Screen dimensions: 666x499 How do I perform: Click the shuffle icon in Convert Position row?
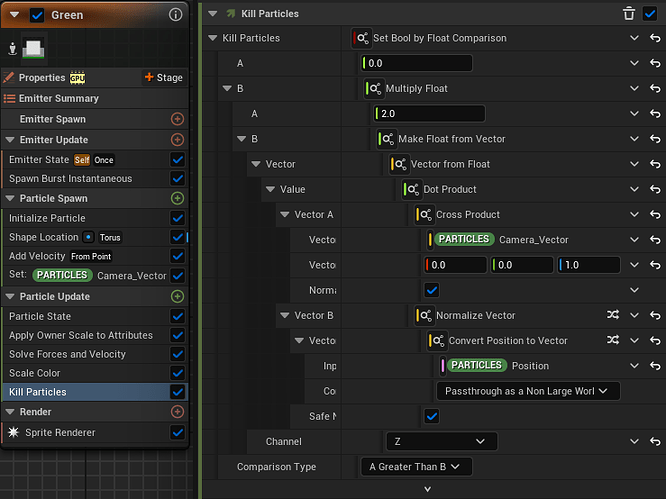[613, 340]
